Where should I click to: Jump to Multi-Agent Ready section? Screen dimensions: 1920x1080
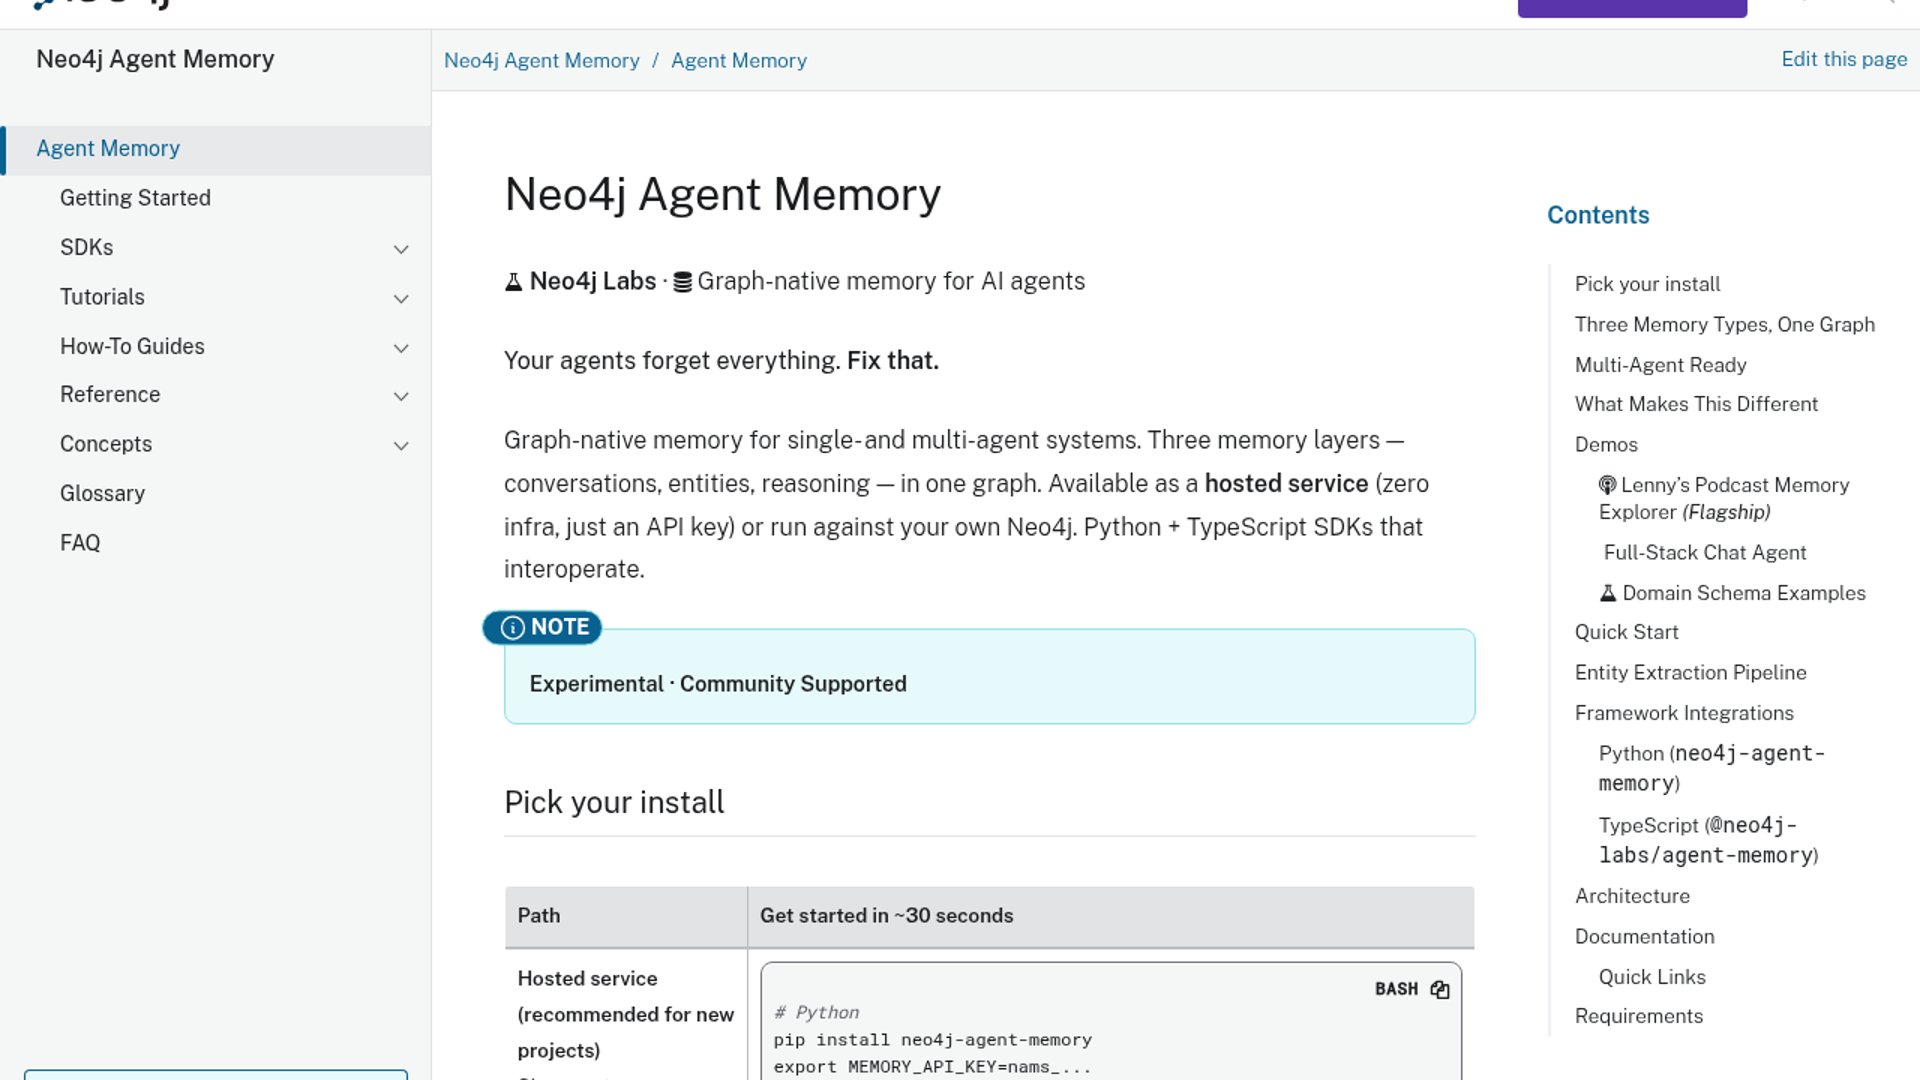[1660, 365]
